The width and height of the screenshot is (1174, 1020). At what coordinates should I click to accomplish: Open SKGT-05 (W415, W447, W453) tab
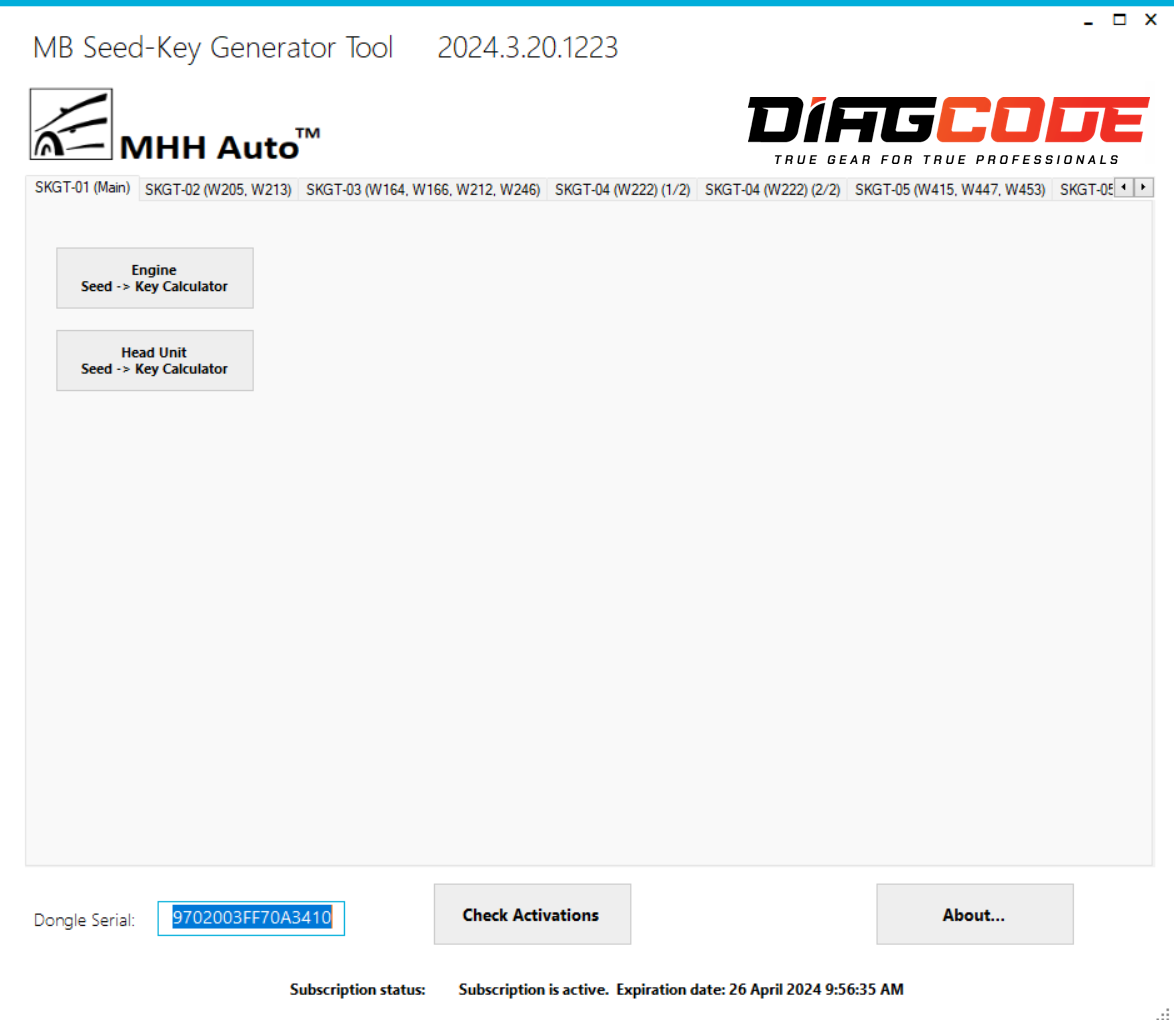tap(949, 190)
